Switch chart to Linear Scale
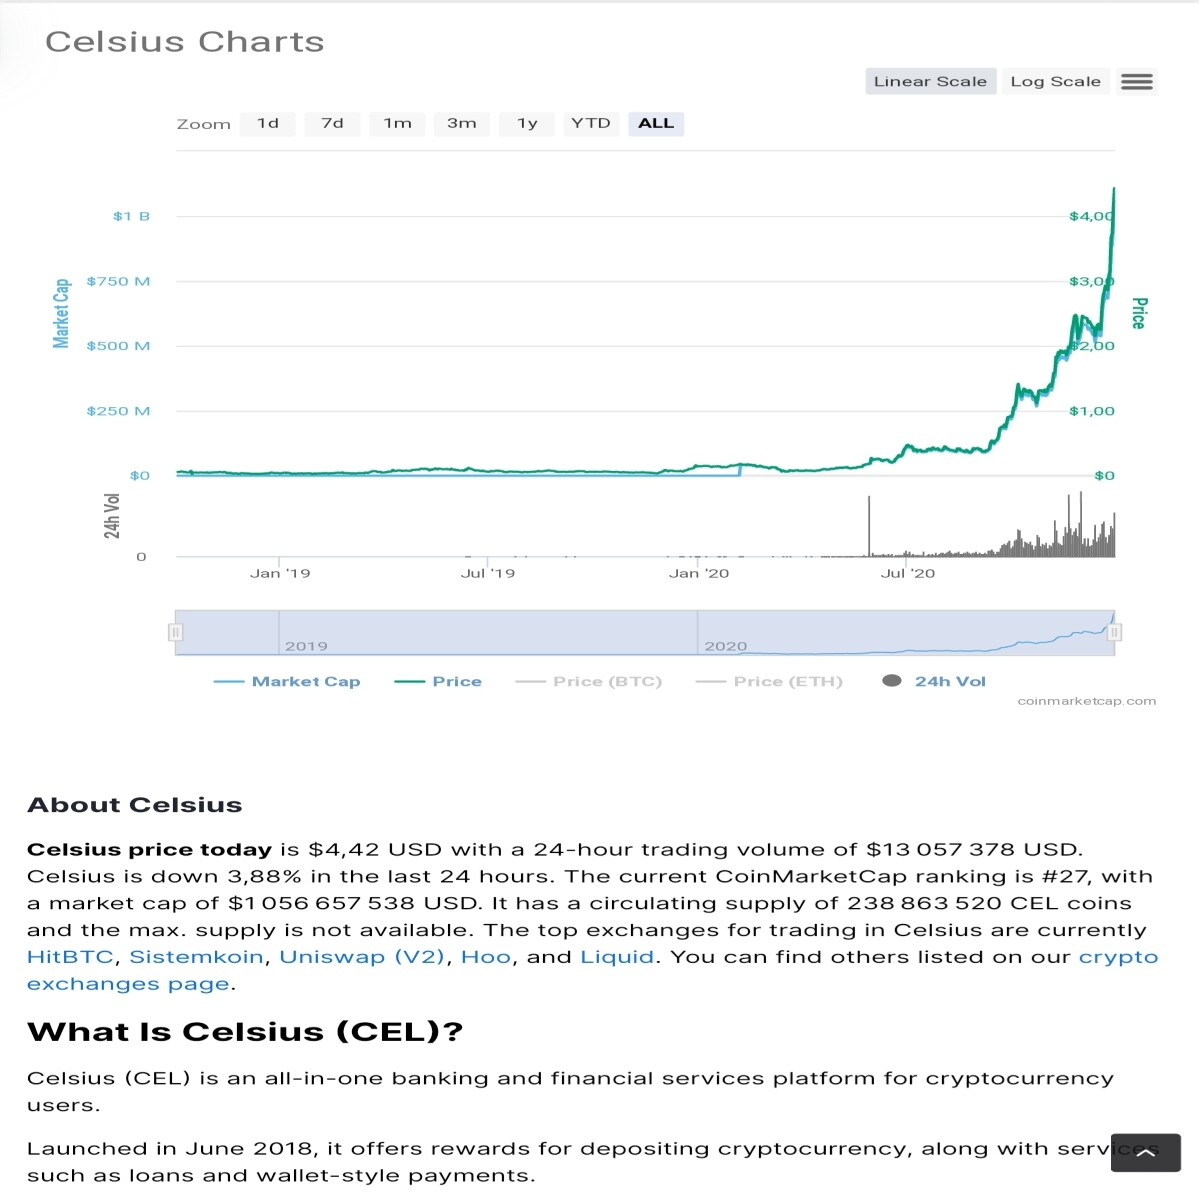The image size is (1199, 1200). point(930,82)
